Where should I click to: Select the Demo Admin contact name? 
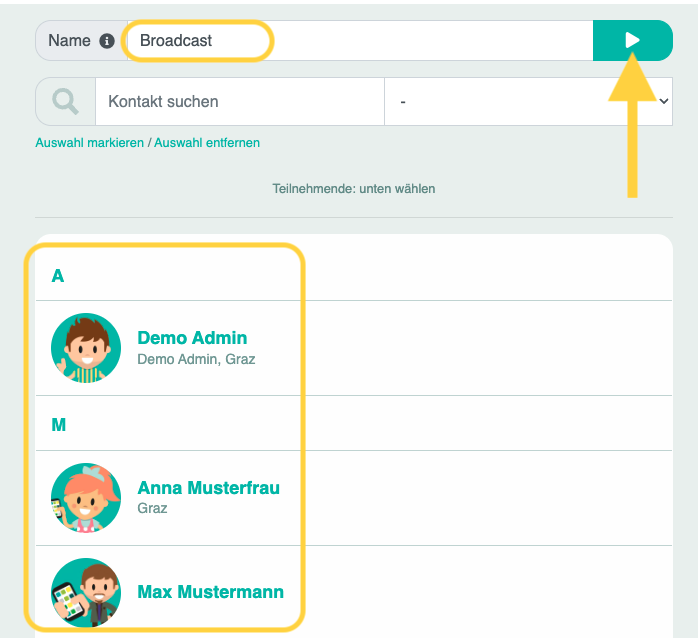coord(192,338)
